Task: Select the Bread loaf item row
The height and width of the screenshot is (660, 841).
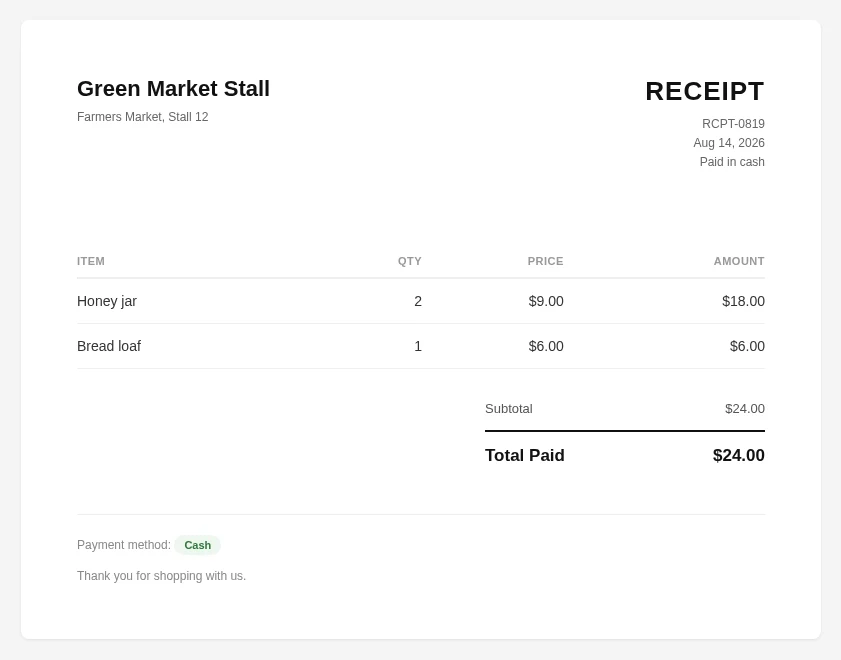Action: pos(421,346)
